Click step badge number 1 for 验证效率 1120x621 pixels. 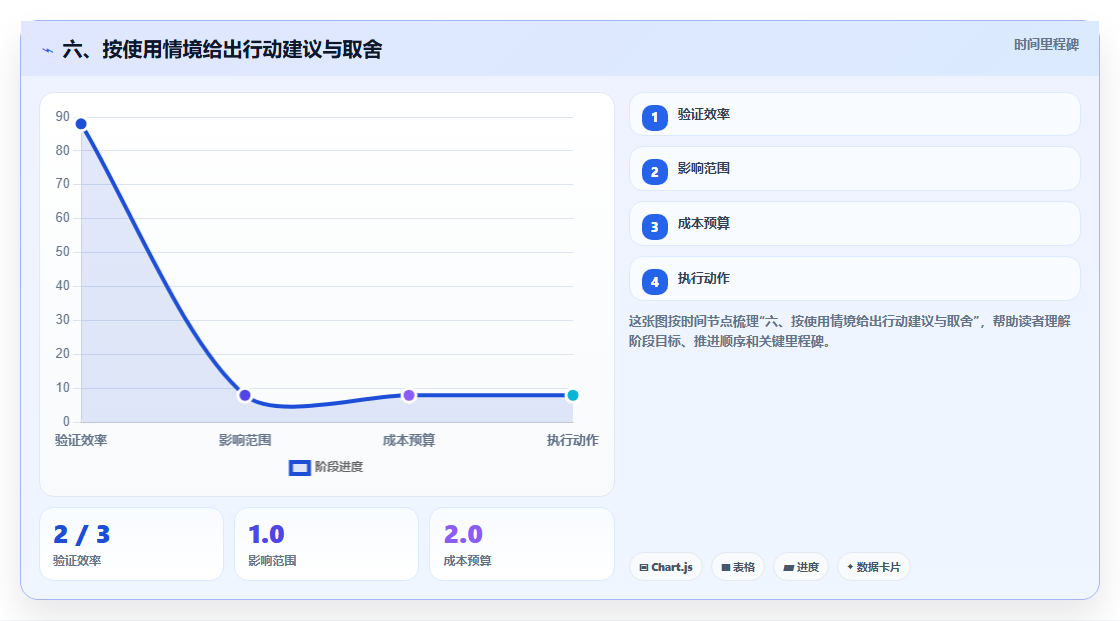pyautogui.click(x=654, y=118)
